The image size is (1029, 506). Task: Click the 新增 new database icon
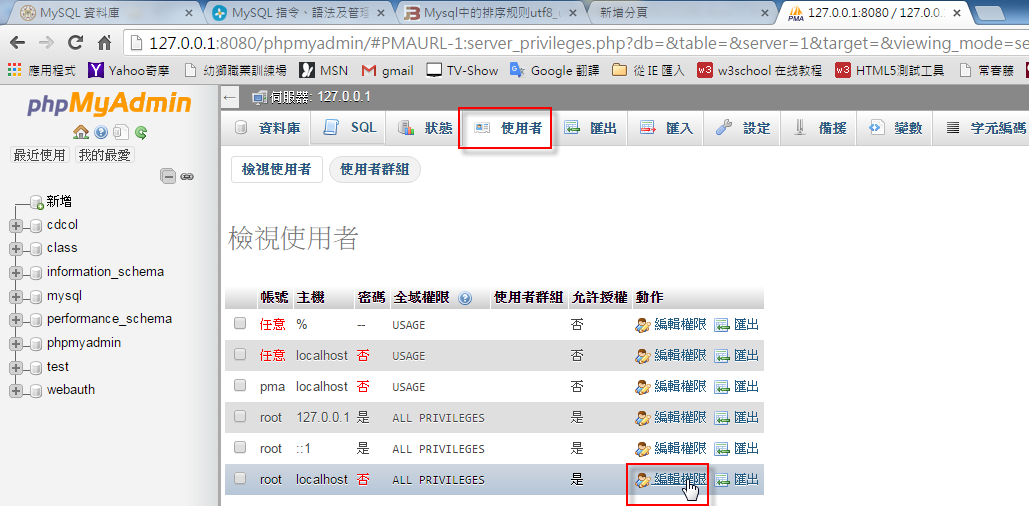(x=37, y=202)
